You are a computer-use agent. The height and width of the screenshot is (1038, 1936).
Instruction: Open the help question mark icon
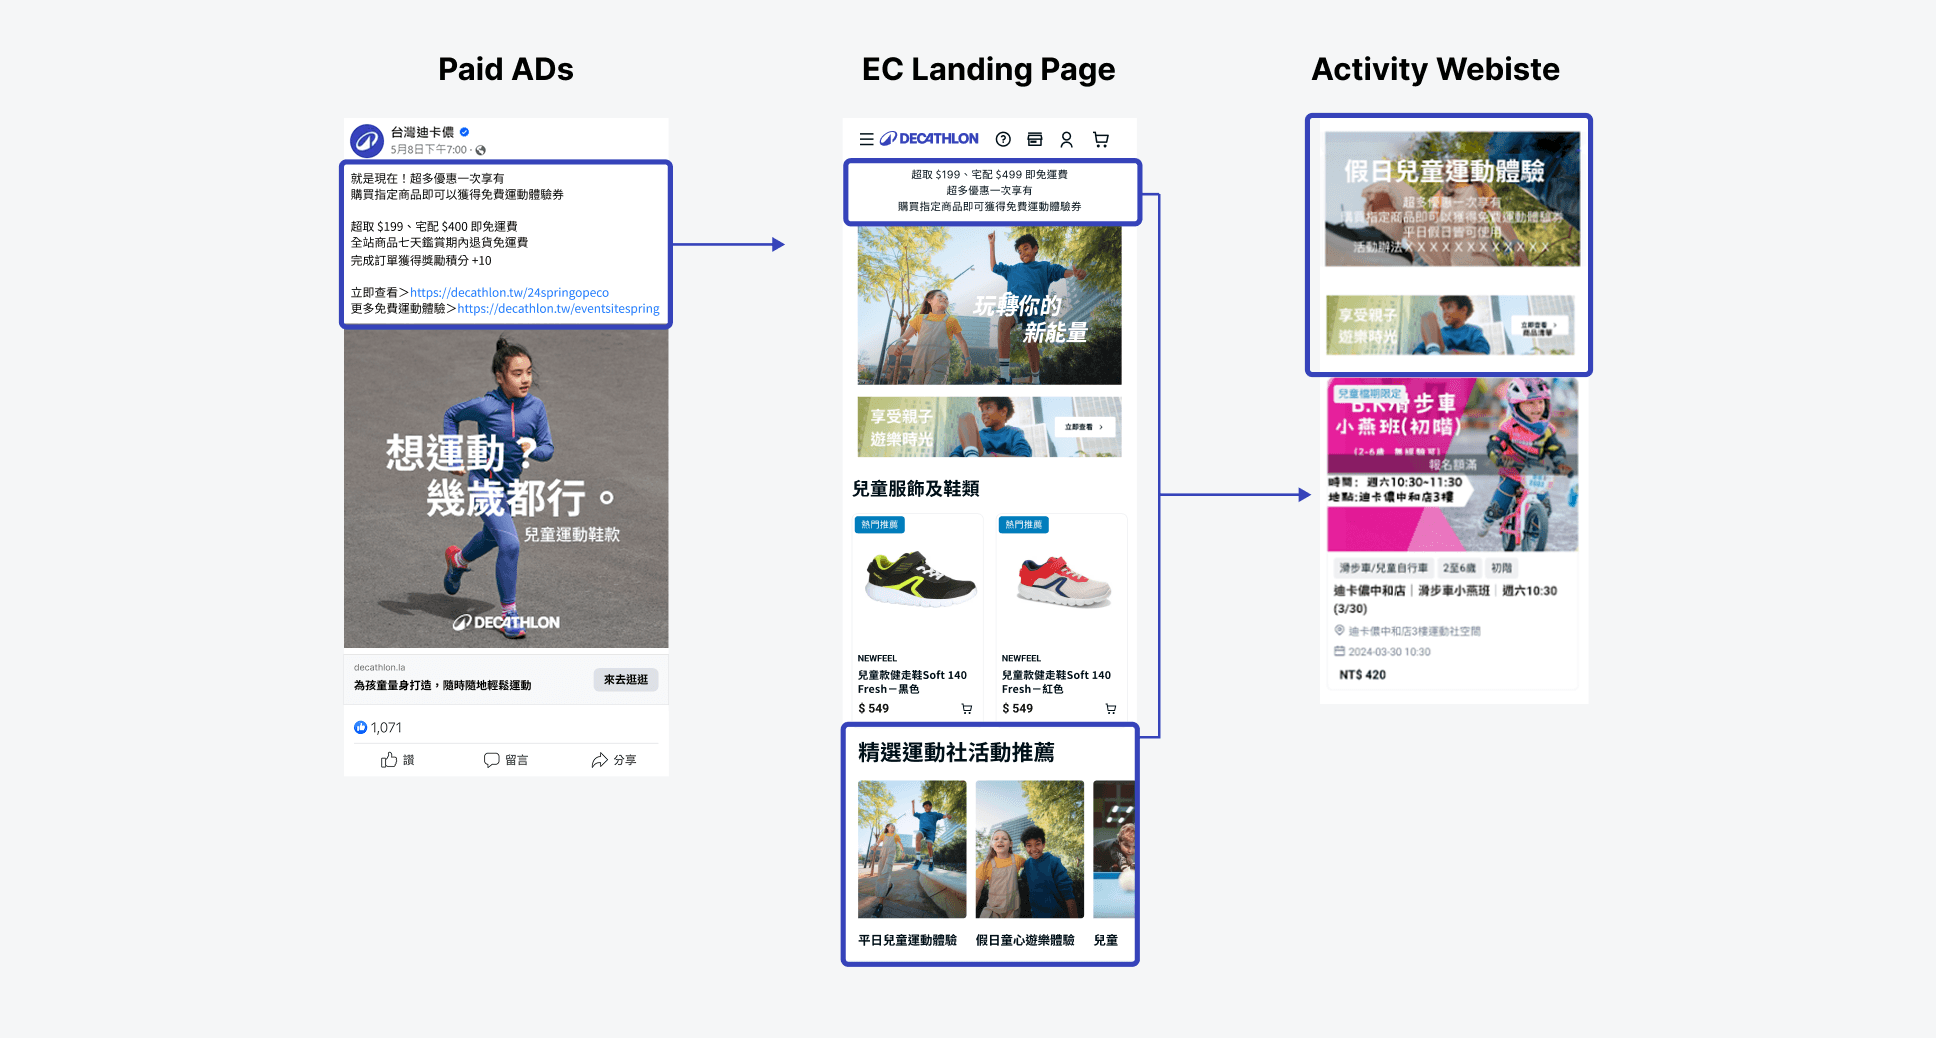(1003, 139)
